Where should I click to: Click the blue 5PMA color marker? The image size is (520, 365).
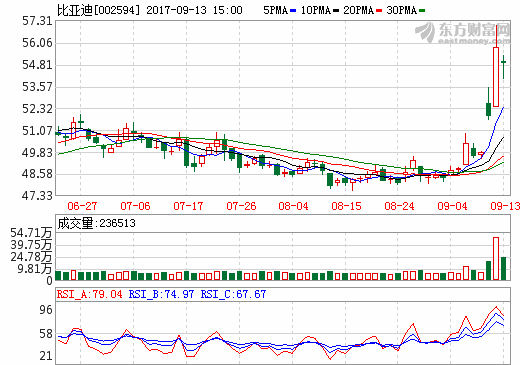(x=293, y=11)
